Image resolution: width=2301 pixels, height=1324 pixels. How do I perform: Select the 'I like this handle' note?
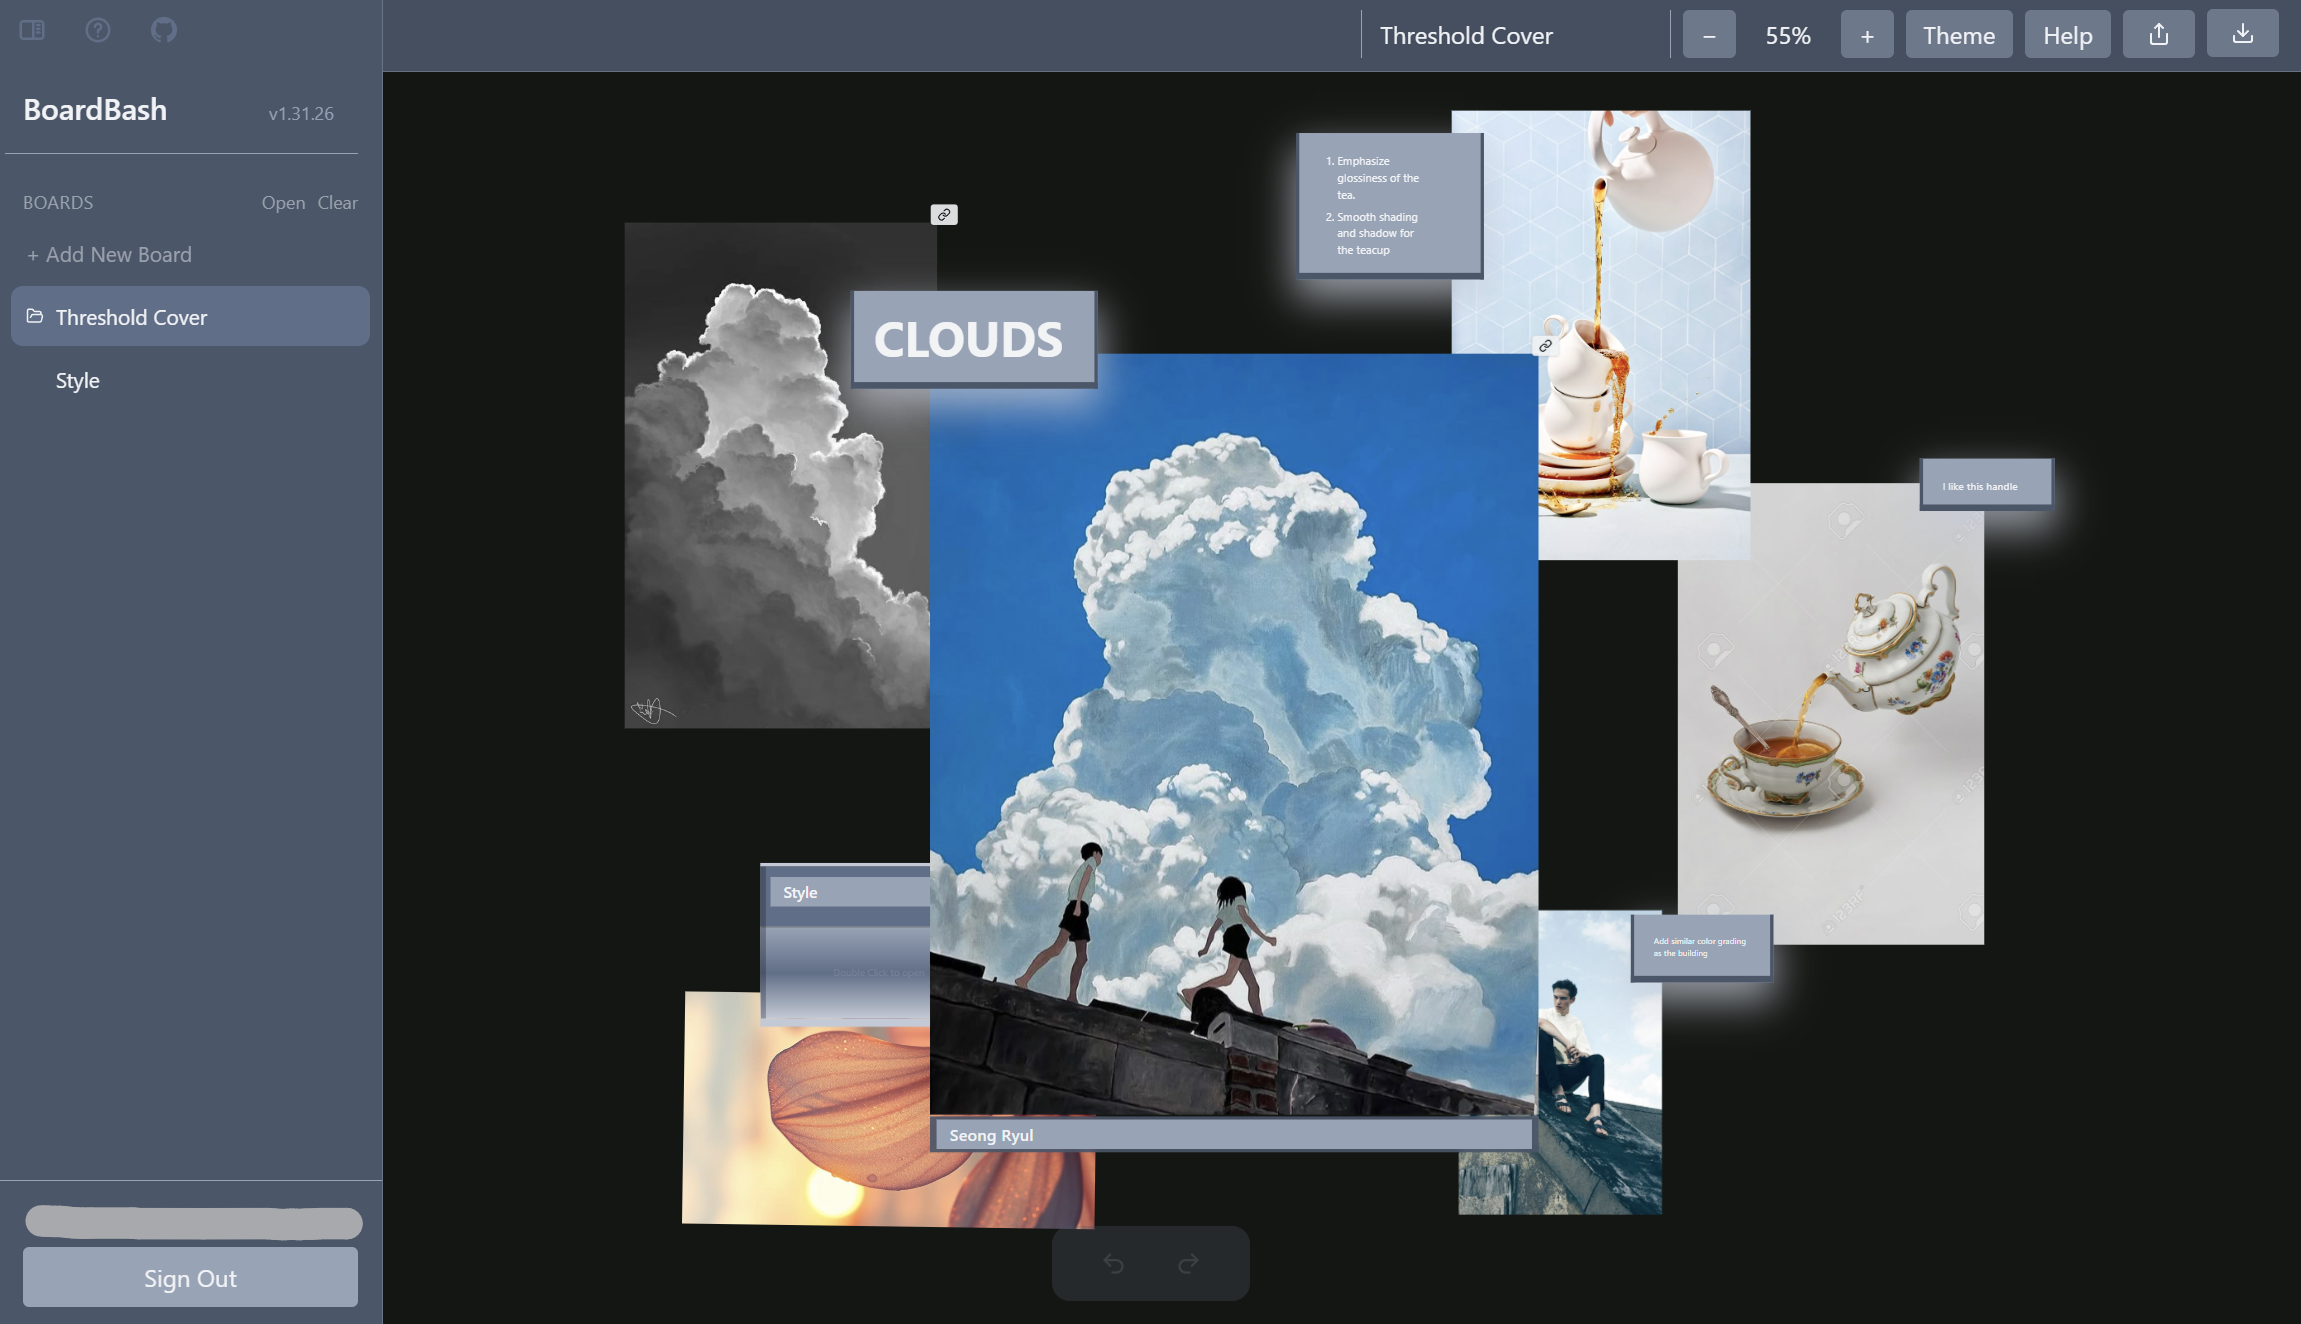coord(1986,485)
